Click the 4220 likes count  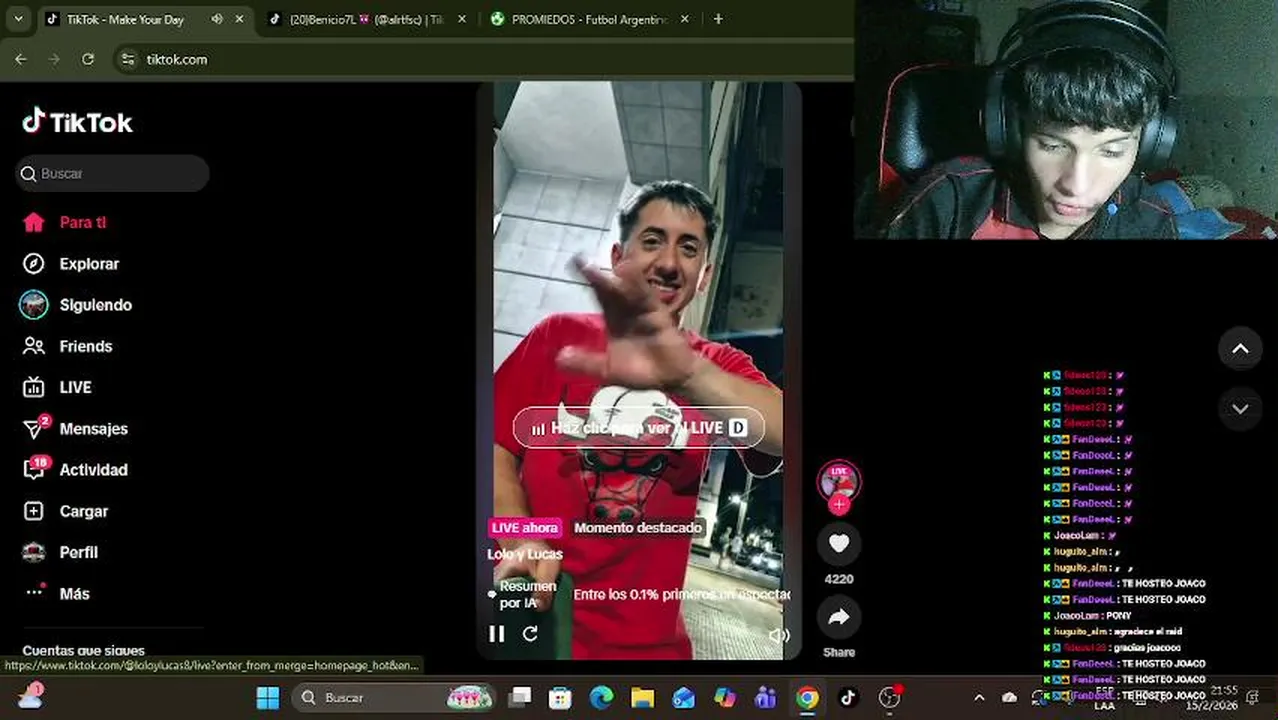coord(839,579)
